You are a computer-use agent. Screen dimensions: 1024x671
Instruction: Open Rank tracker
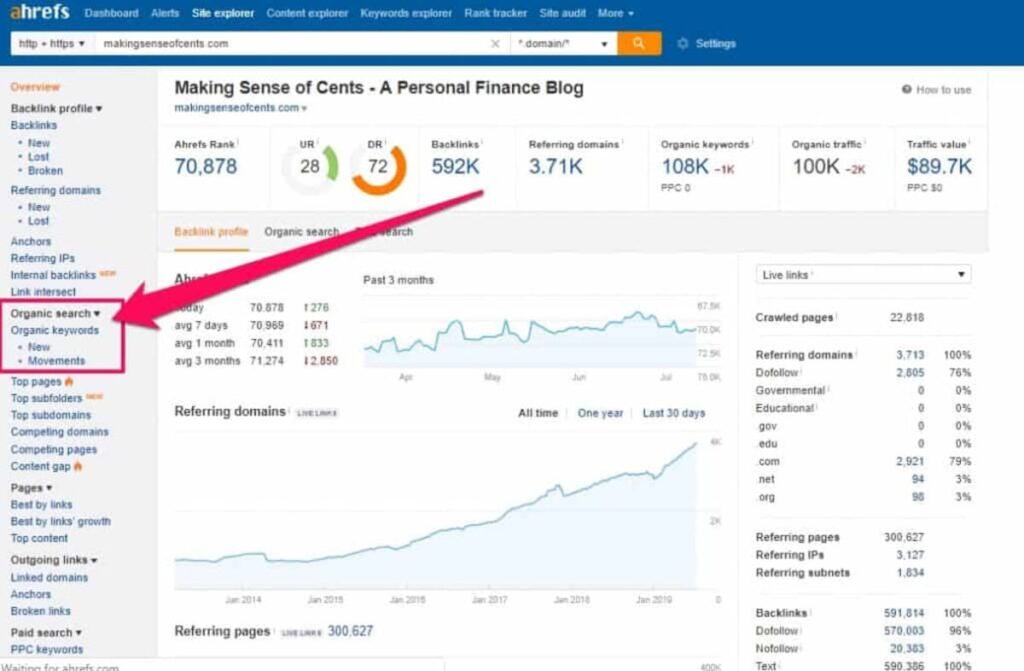point(496,13)
